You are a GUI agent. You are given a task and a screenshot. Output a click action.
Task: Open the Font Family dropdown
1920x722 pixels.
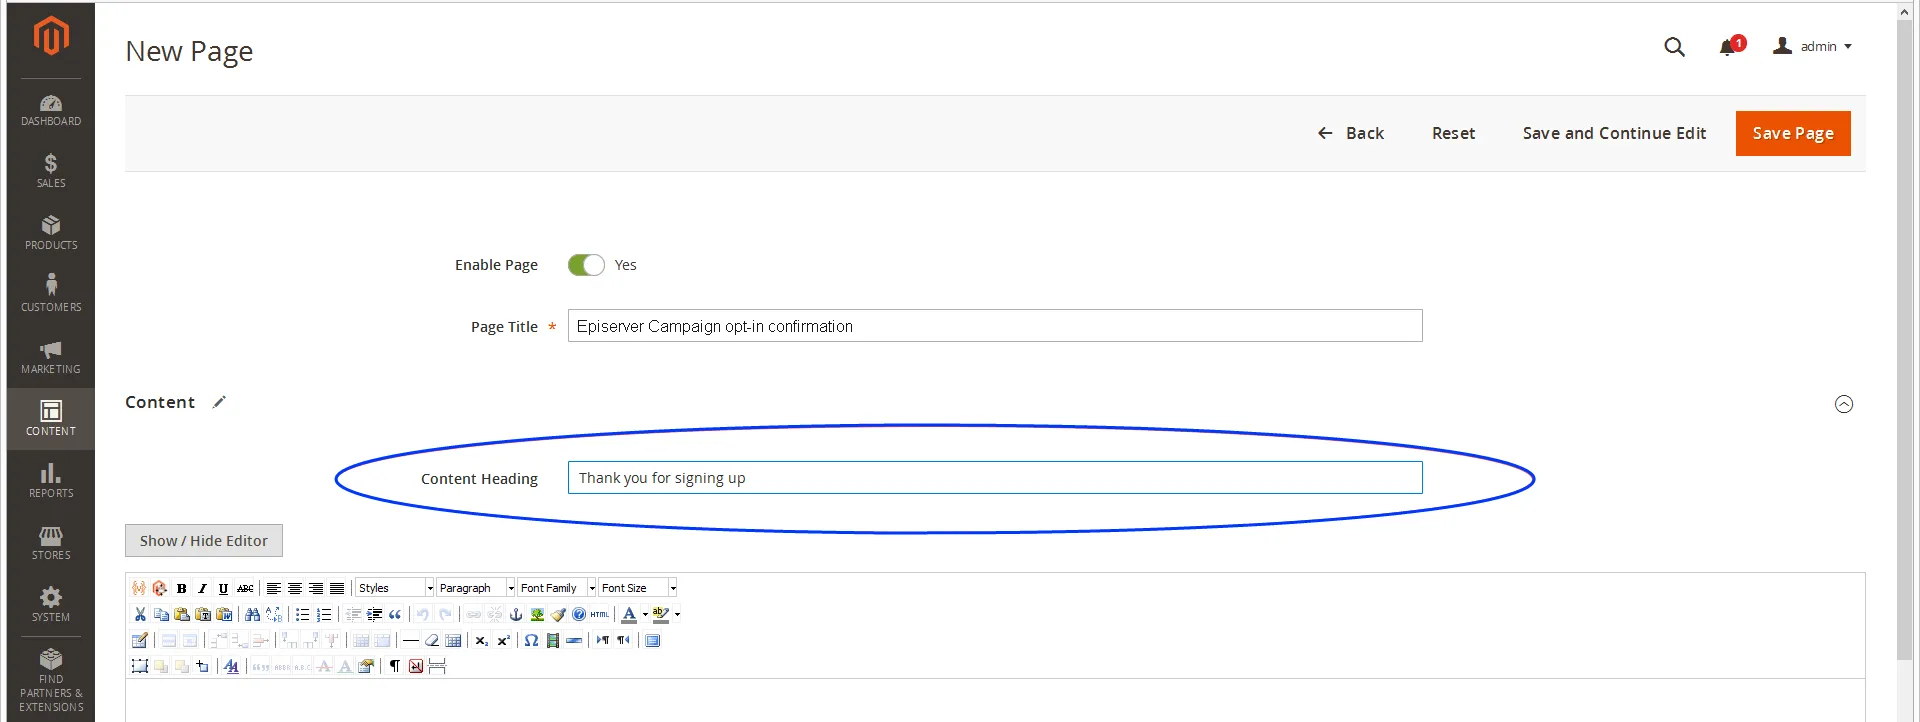(x=557, y=588)
